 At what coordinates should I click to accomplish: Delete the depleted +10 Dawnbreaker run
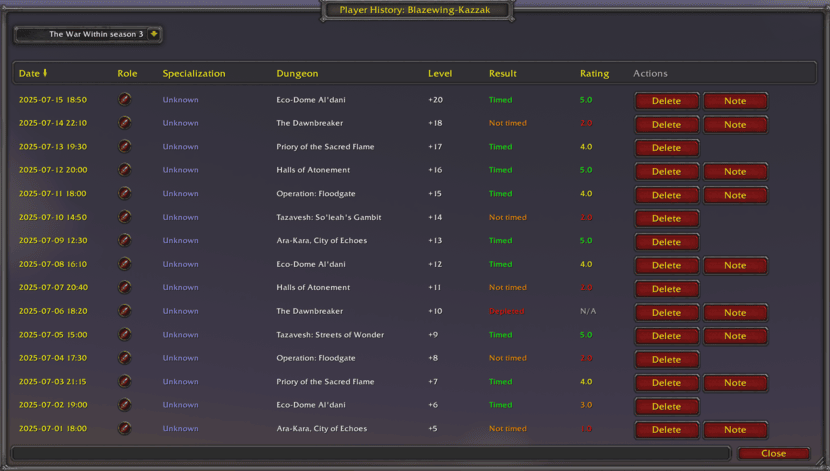tap(666, 312)
